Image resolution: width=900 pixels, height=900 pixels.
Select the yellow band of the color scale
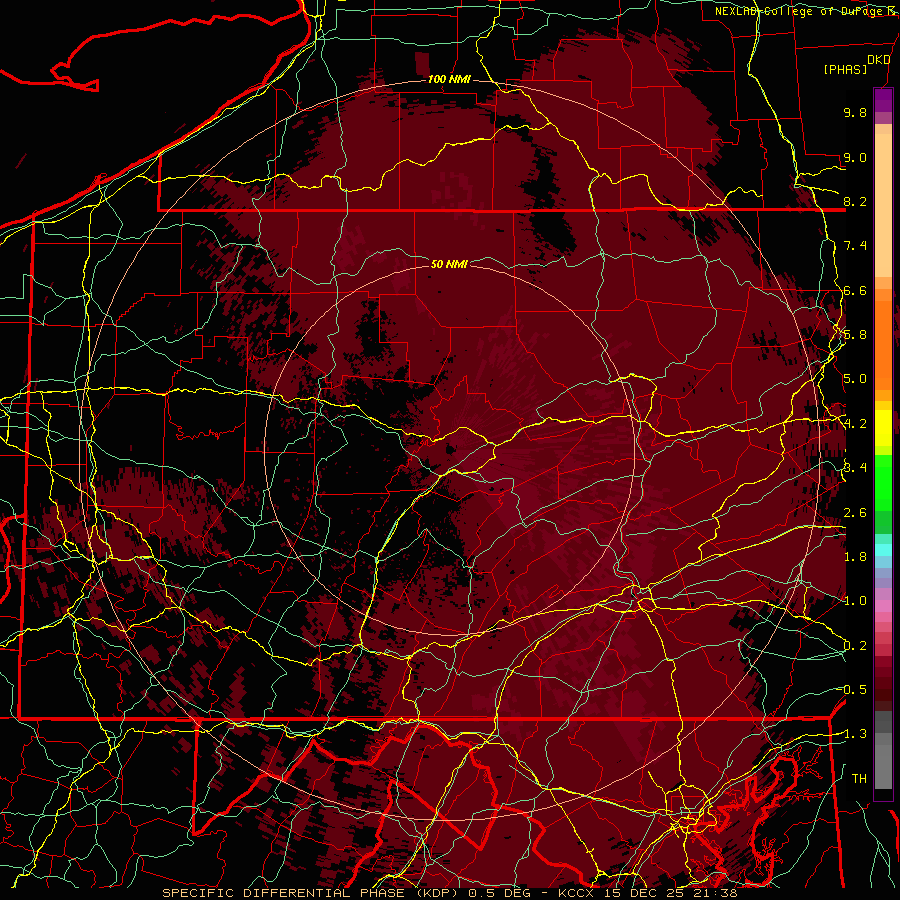click(883, 428)
